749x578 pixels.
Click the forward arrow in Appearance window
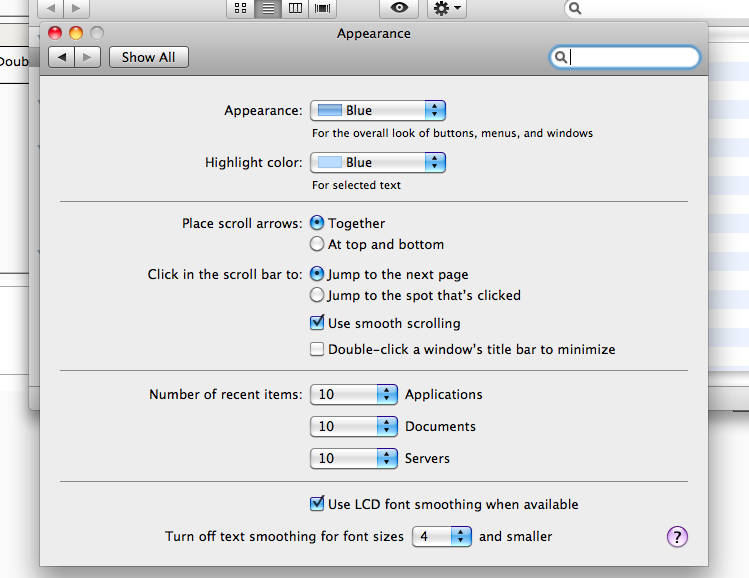pyautogui.click(x=87, y=57)
